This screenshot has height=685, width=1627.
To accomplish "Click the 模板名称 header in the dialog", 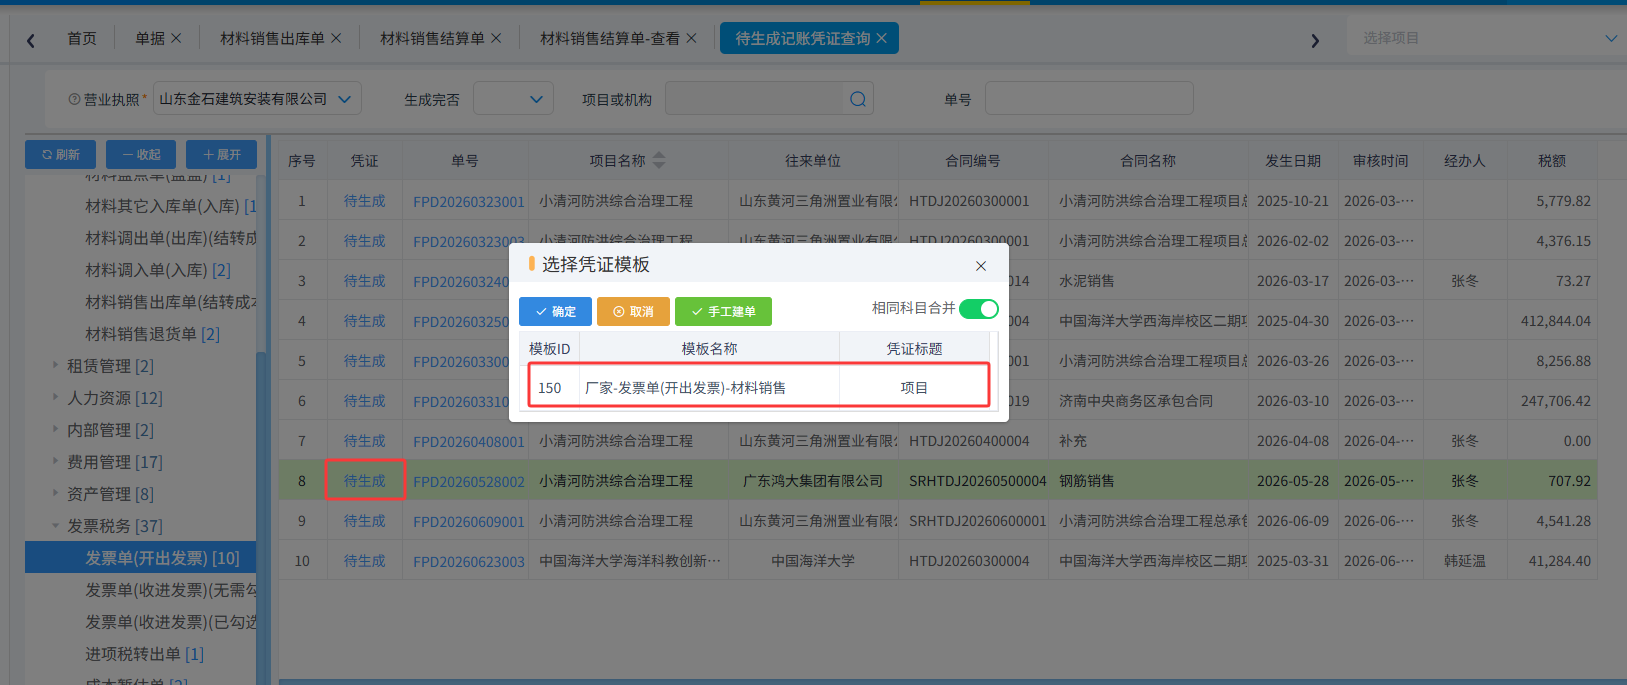I will click(709, 348).
